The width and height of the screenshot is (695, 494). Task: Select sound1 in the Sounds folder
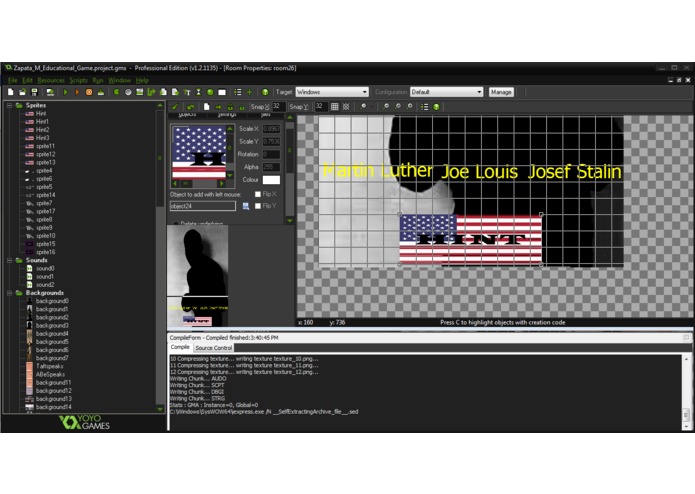point(45,276)
